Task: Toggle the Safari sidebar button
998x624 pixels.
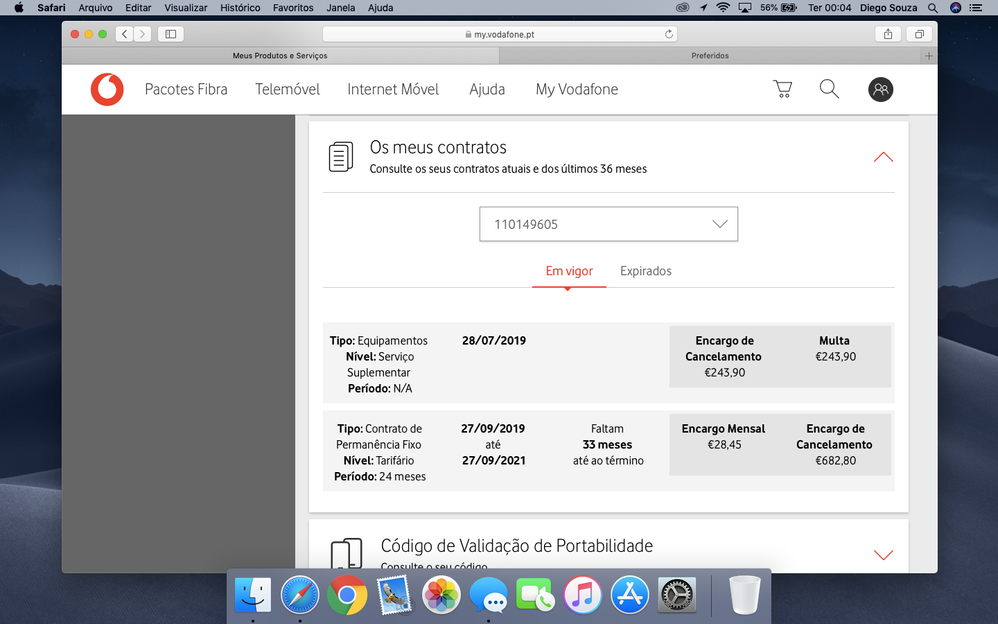Action: (x=170, y=34)
